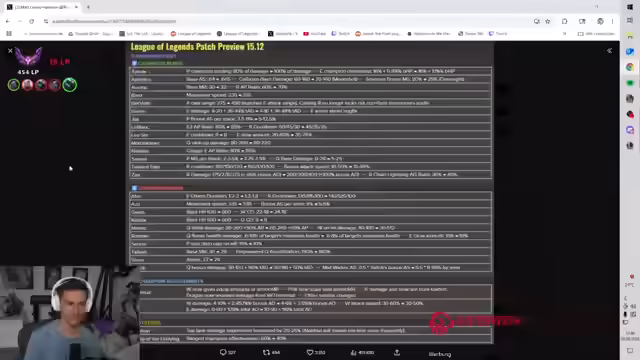Viewport: 640px width, 360px height.
Task: Open the notification center icon in taskbar
Action: 630,351
